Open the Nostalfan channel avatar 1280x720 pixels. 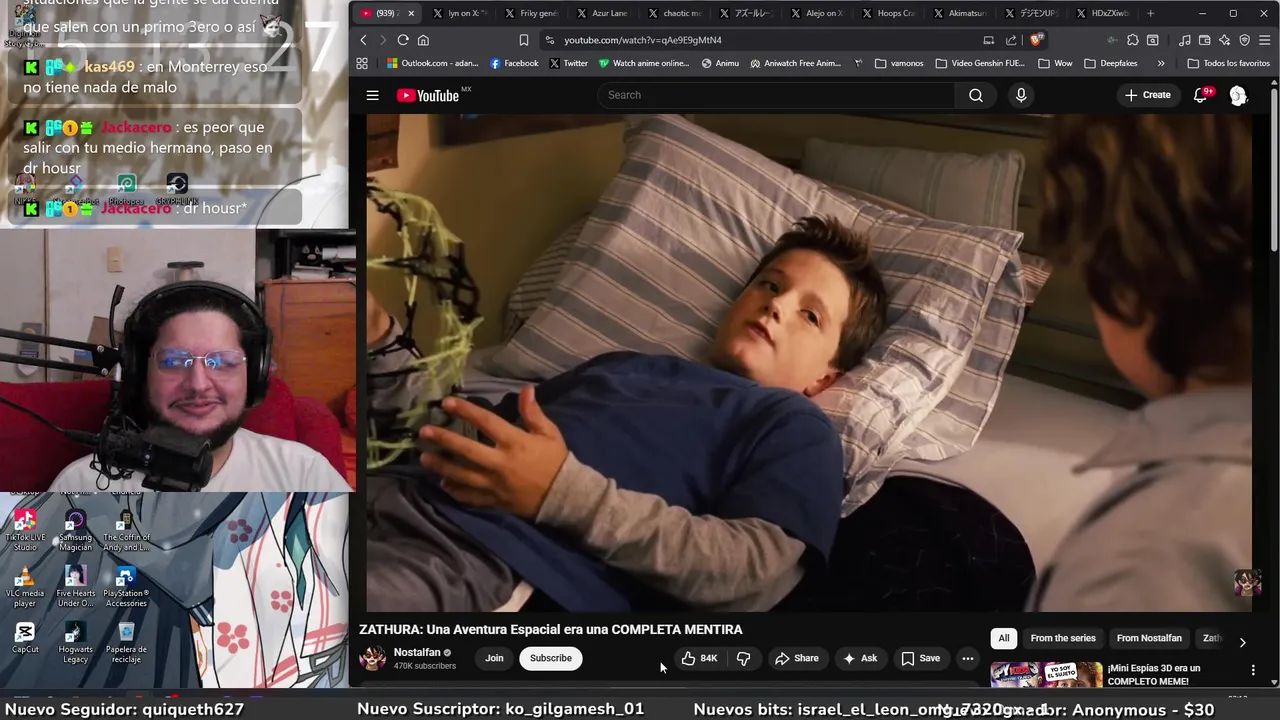coord(373,657)
